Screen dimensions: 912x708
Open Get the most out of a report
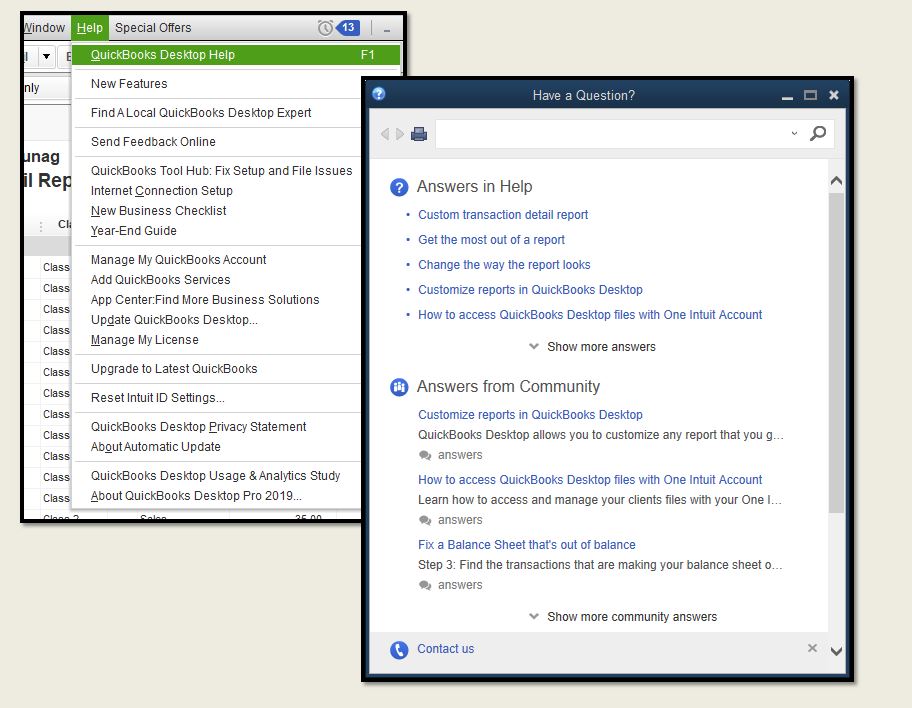(x=491, y=240)
